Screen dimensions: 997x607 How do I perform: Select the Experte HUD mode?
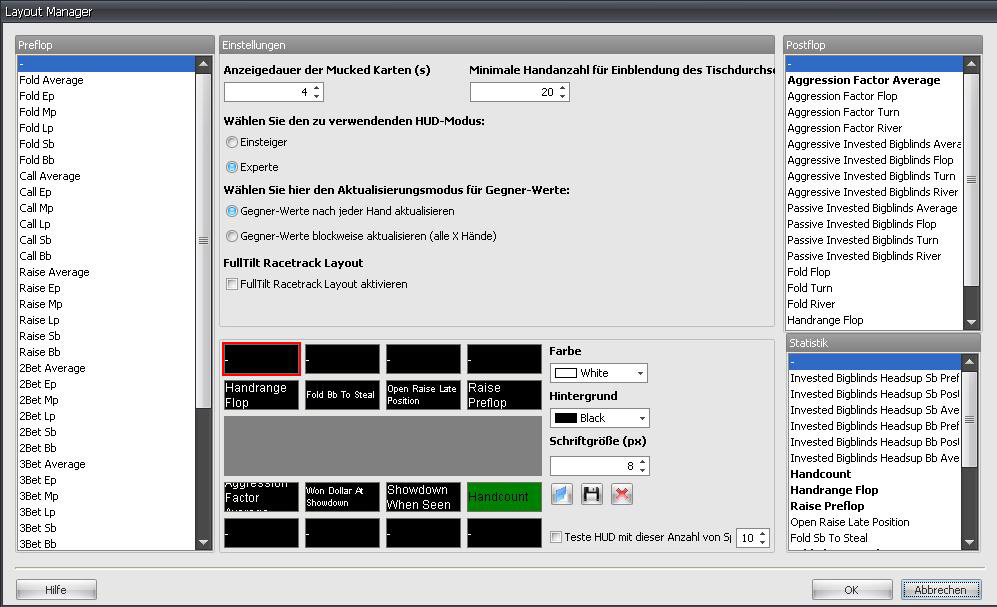tap(232, 167)
